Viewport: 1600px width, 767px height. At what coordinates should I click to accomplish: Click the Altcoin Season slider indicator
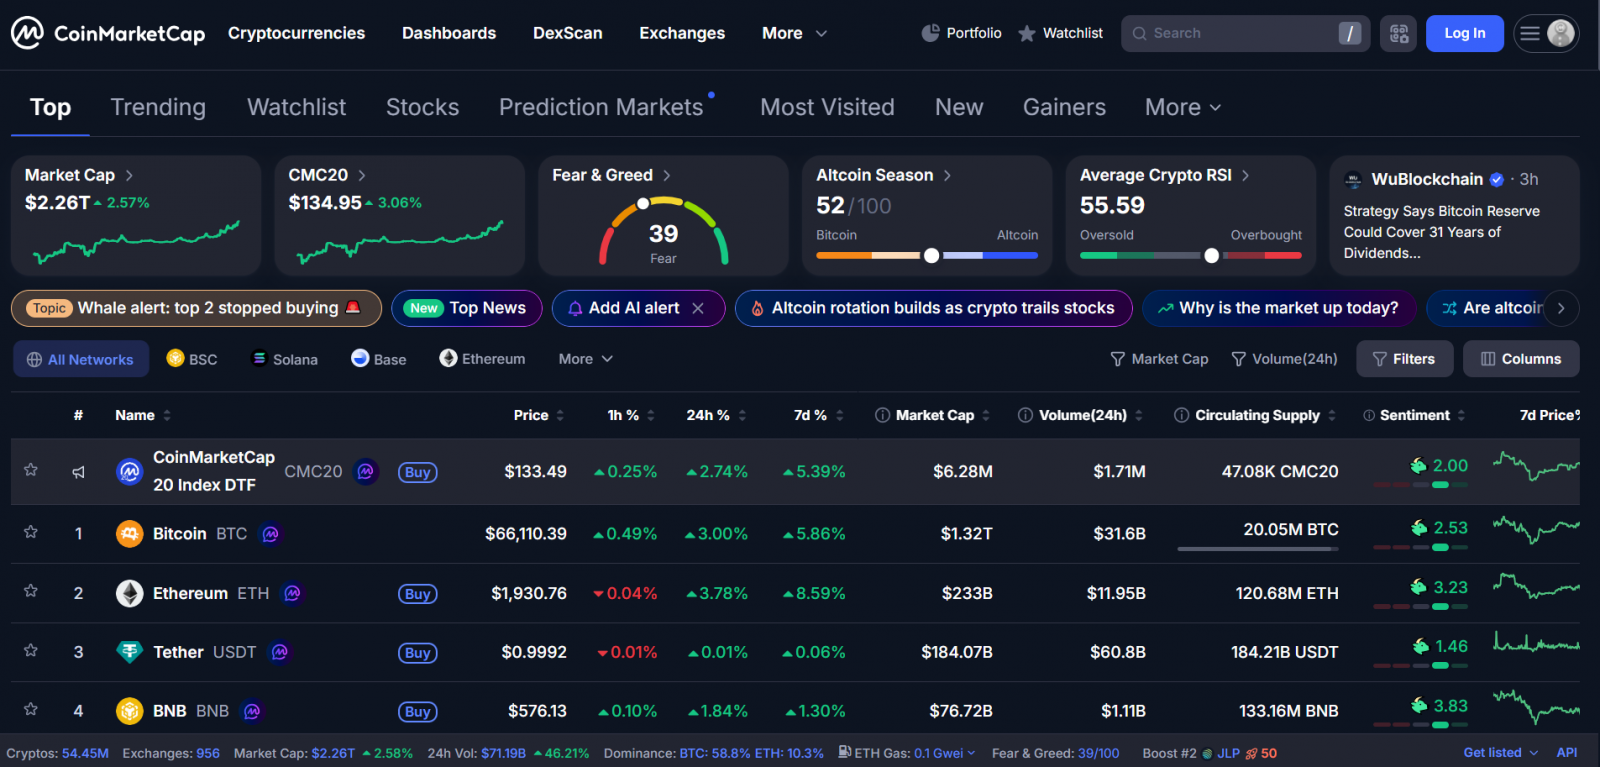pyautogui.click(x=931, y=255)
